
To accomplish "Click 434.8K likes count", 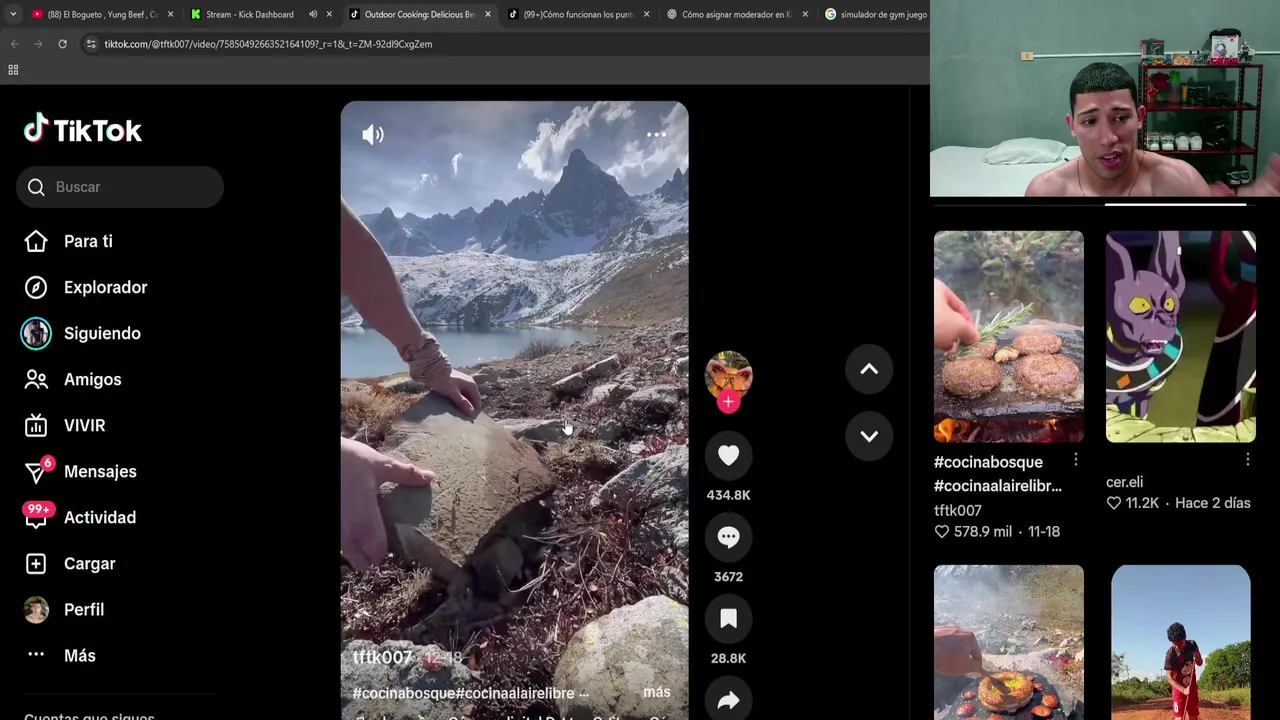I will point(728,495).
